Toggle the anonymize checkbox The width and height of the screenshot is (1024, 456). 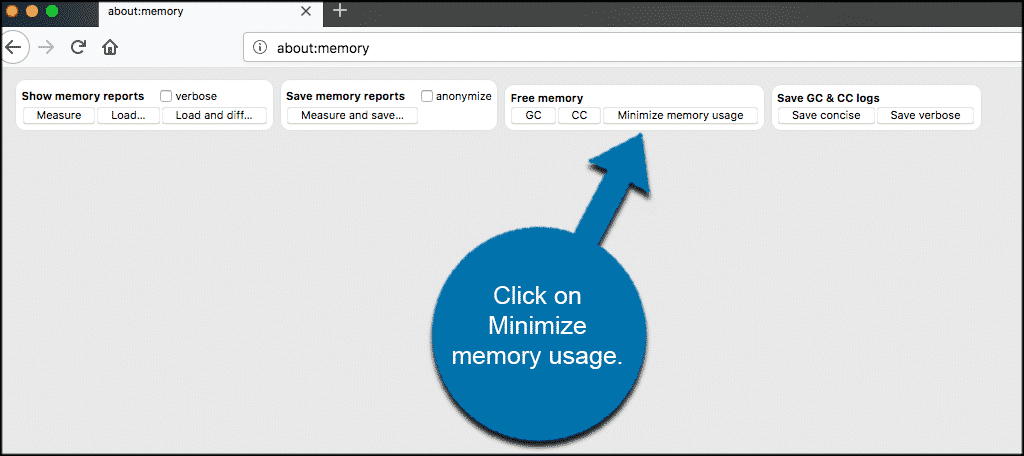[x=427, y=96]
